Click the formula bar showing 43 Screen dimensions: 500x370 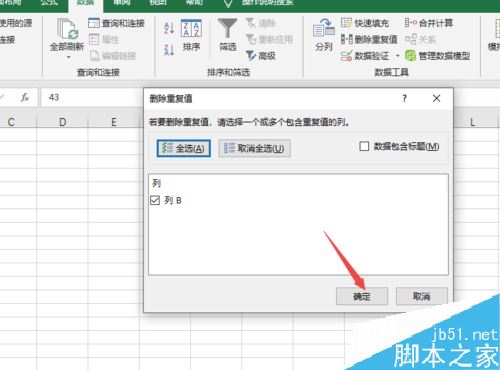click(x=92, y=97)
